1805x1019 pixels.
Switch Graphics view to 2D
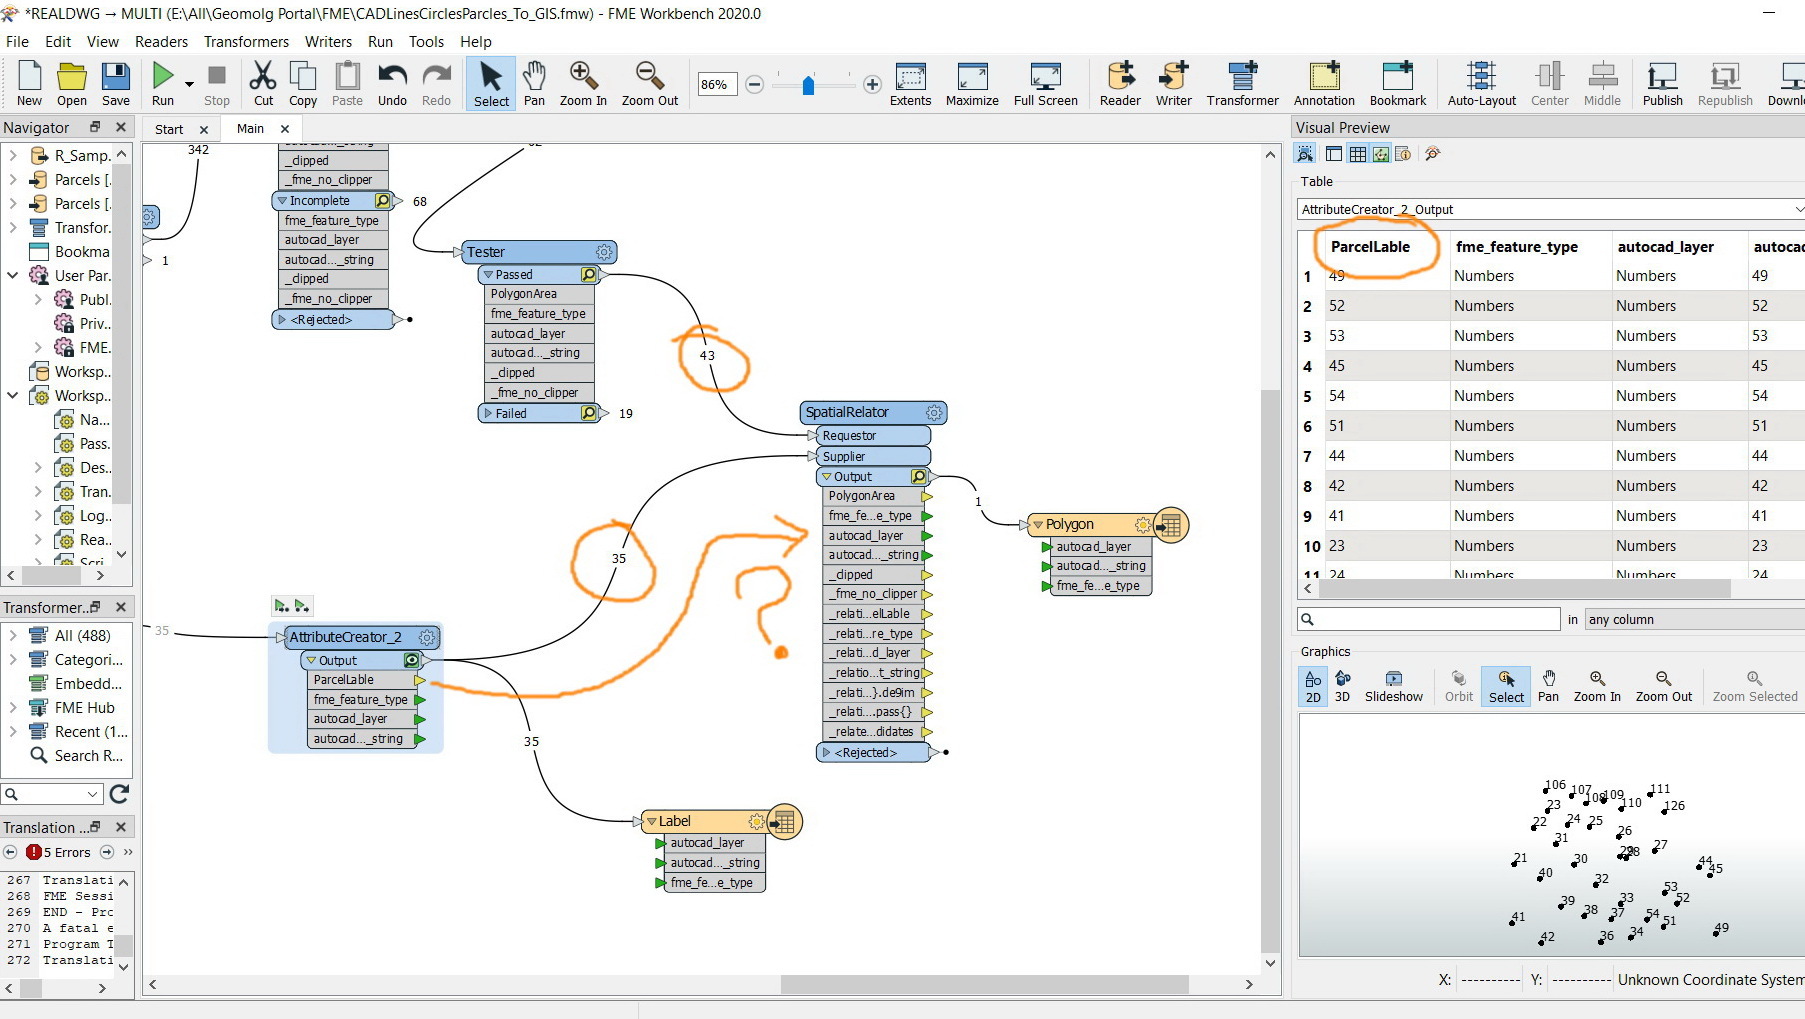1313,686
